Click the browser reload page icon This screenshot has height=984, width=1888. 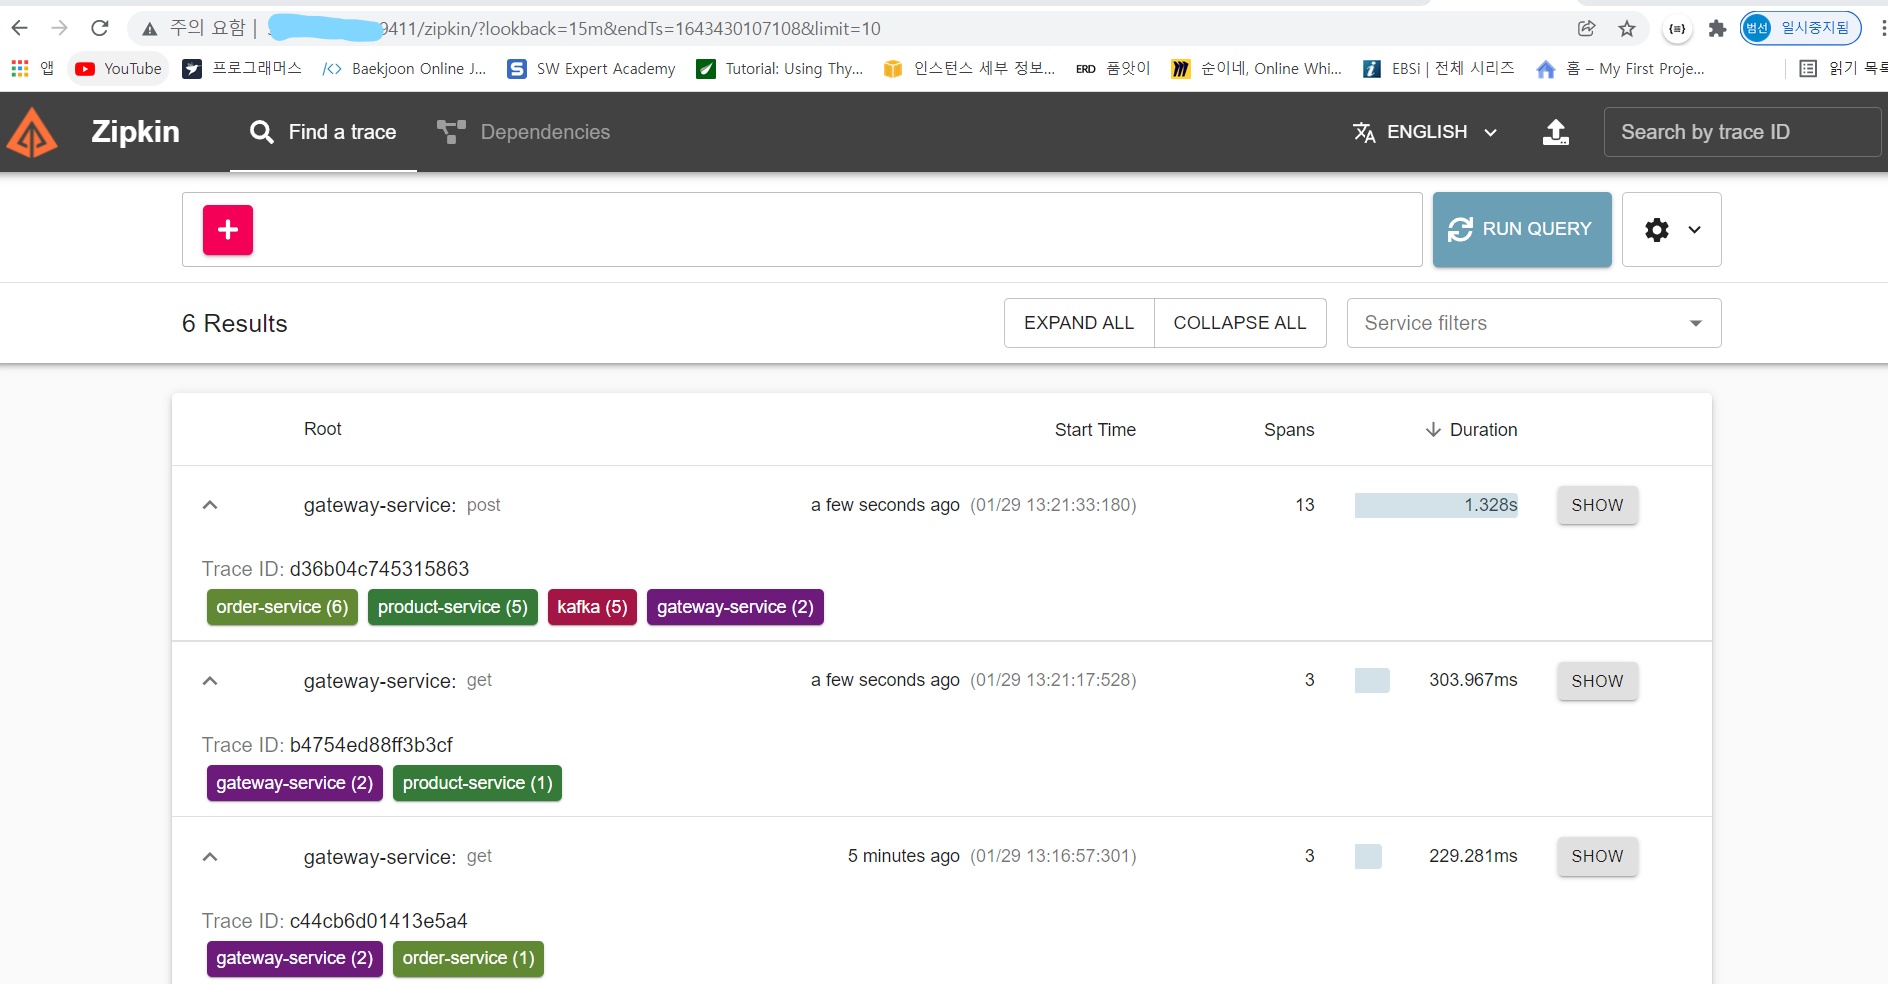tap(99, 27)
